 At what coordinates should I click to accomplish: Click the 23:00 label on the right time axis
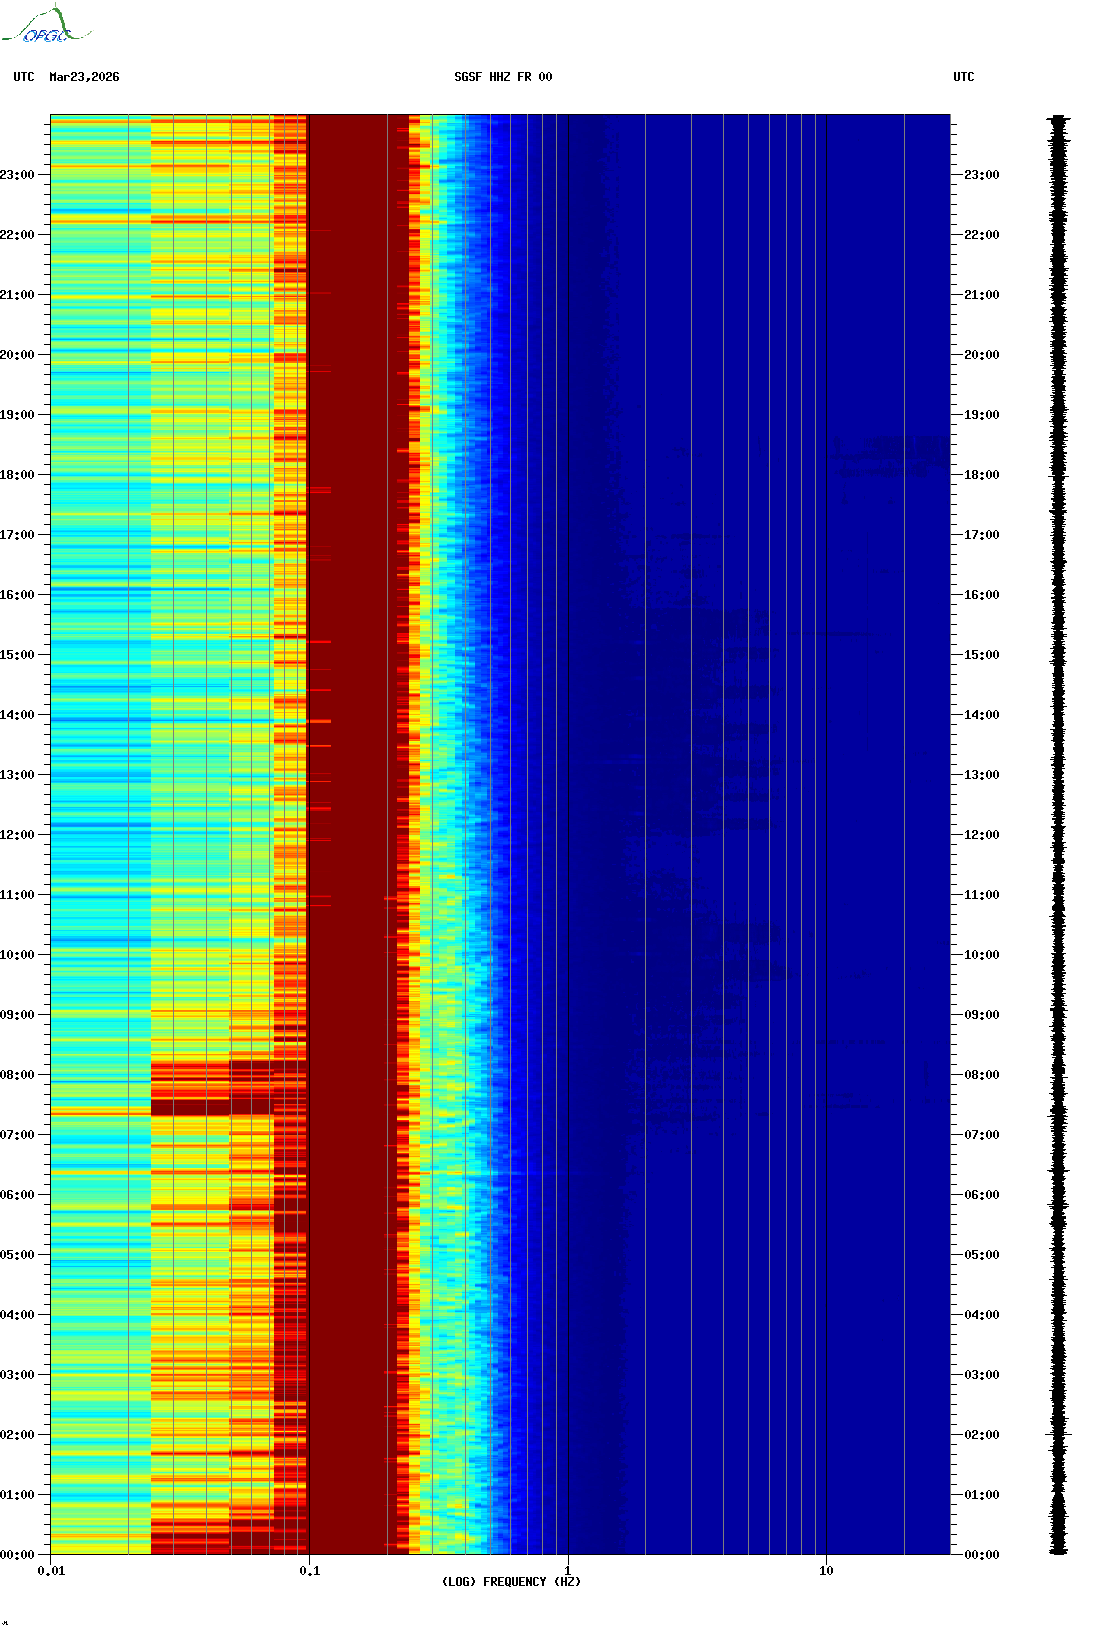click(x=982, y=175)
